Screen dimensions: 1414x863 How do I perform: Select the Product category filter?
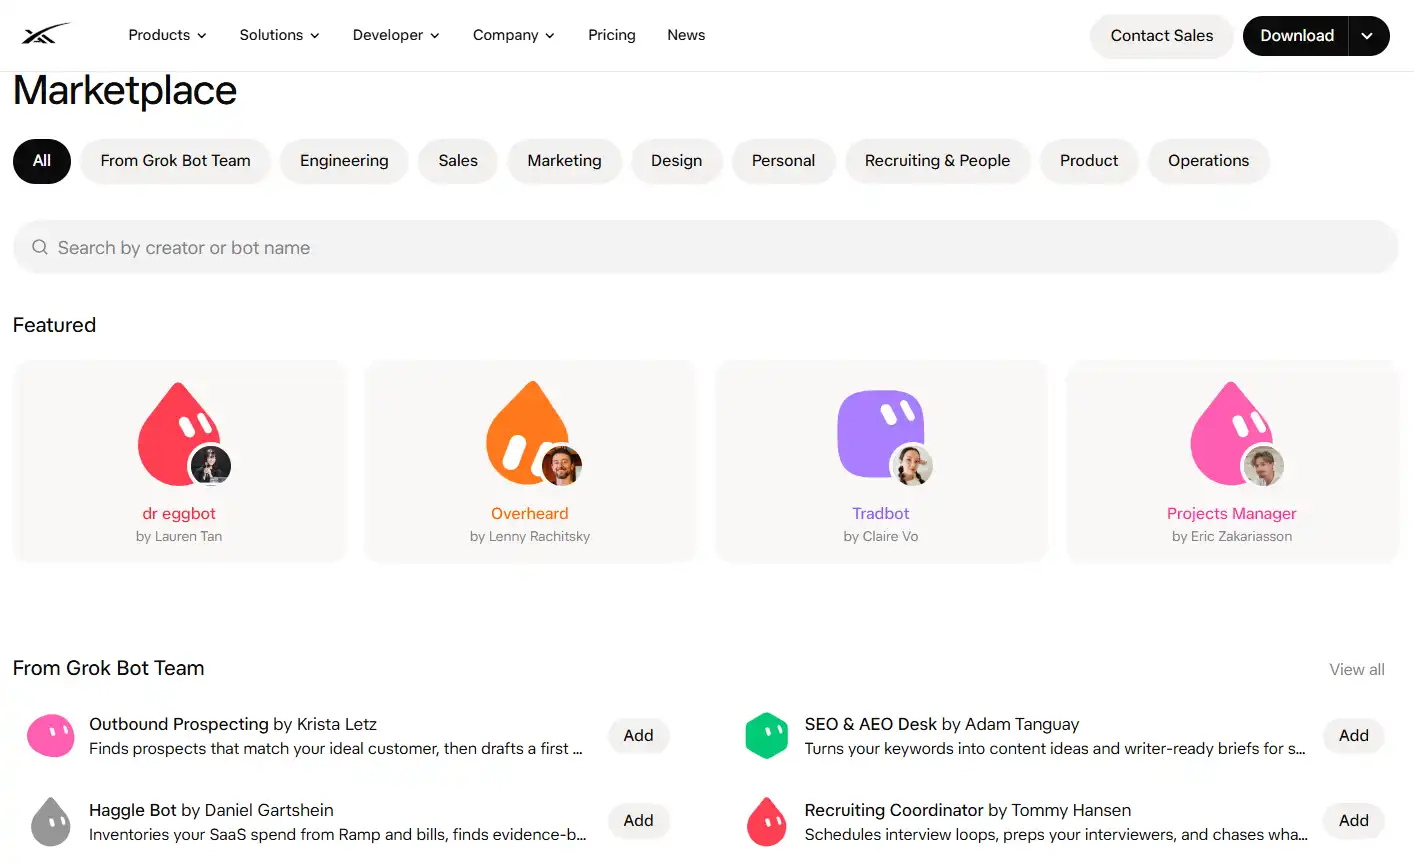(x=1089, y=161)
